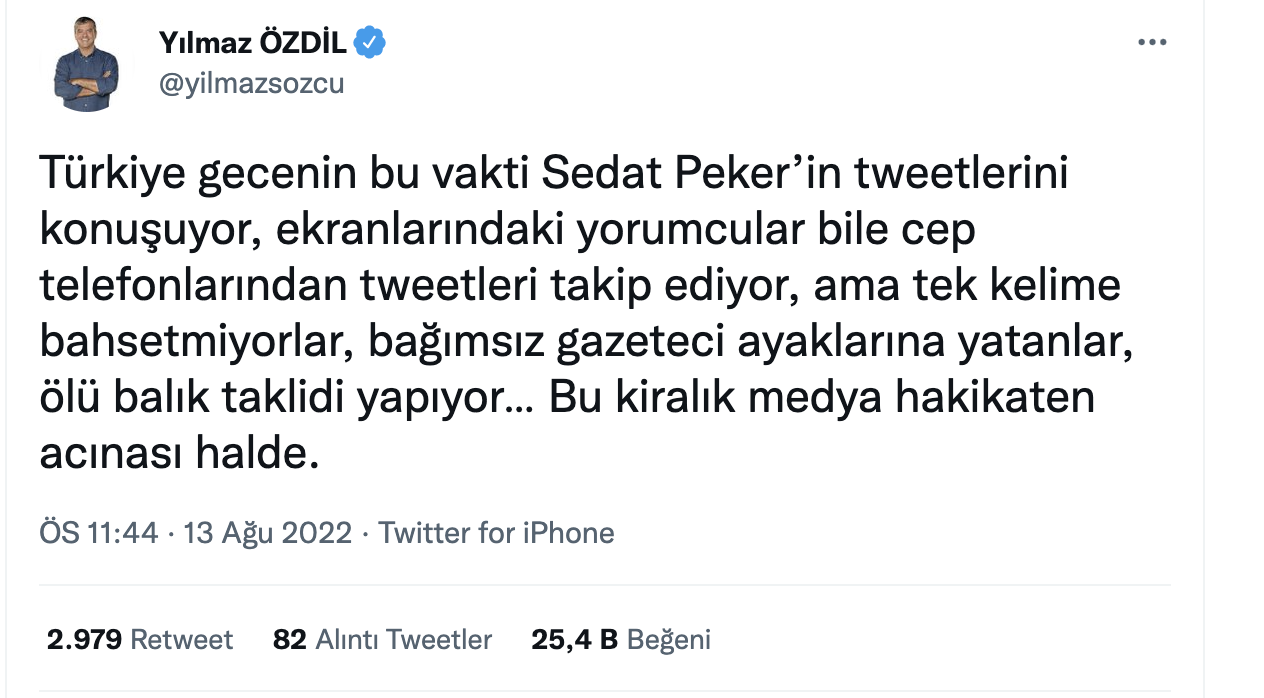
Task: Click the Twitter for iPhone source label
Action: pos(497,533)
